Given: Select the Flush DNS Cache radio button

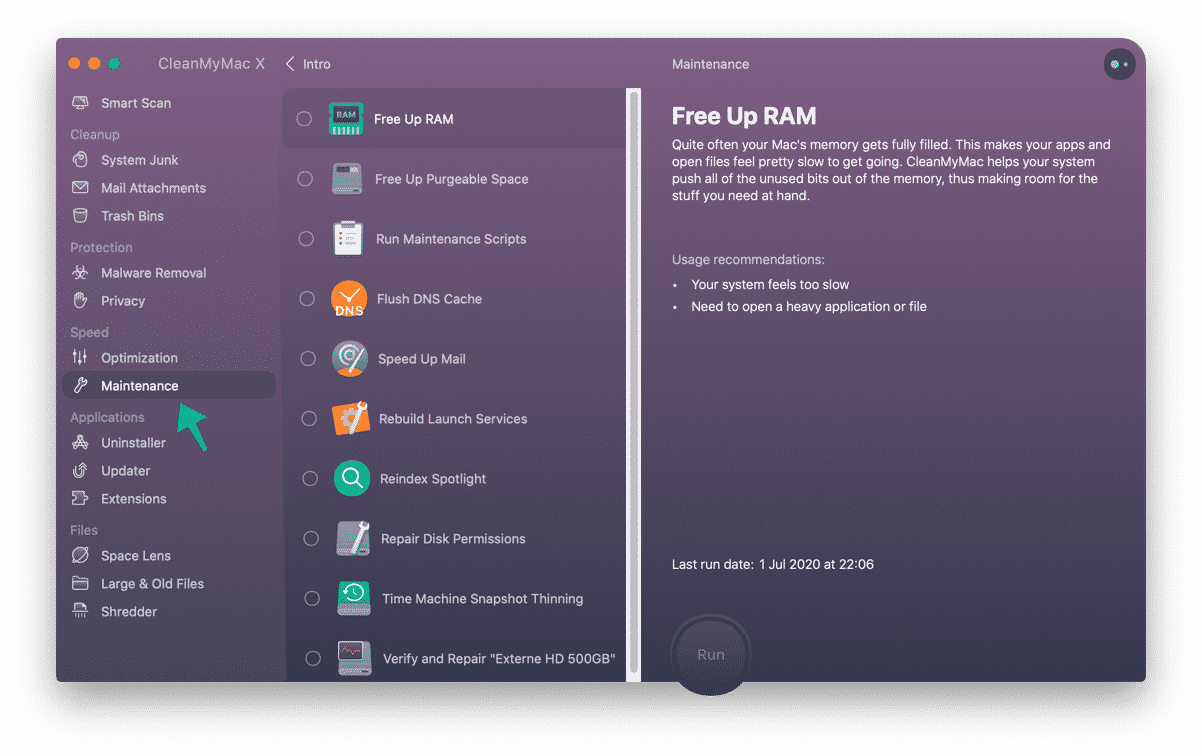Looking at the screenshot, I should [307, 299].
